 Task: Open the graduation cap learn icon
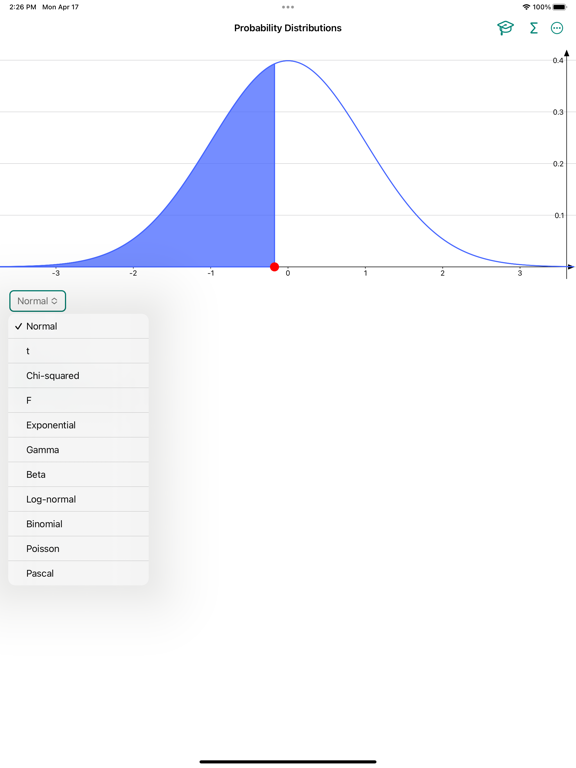505,28
